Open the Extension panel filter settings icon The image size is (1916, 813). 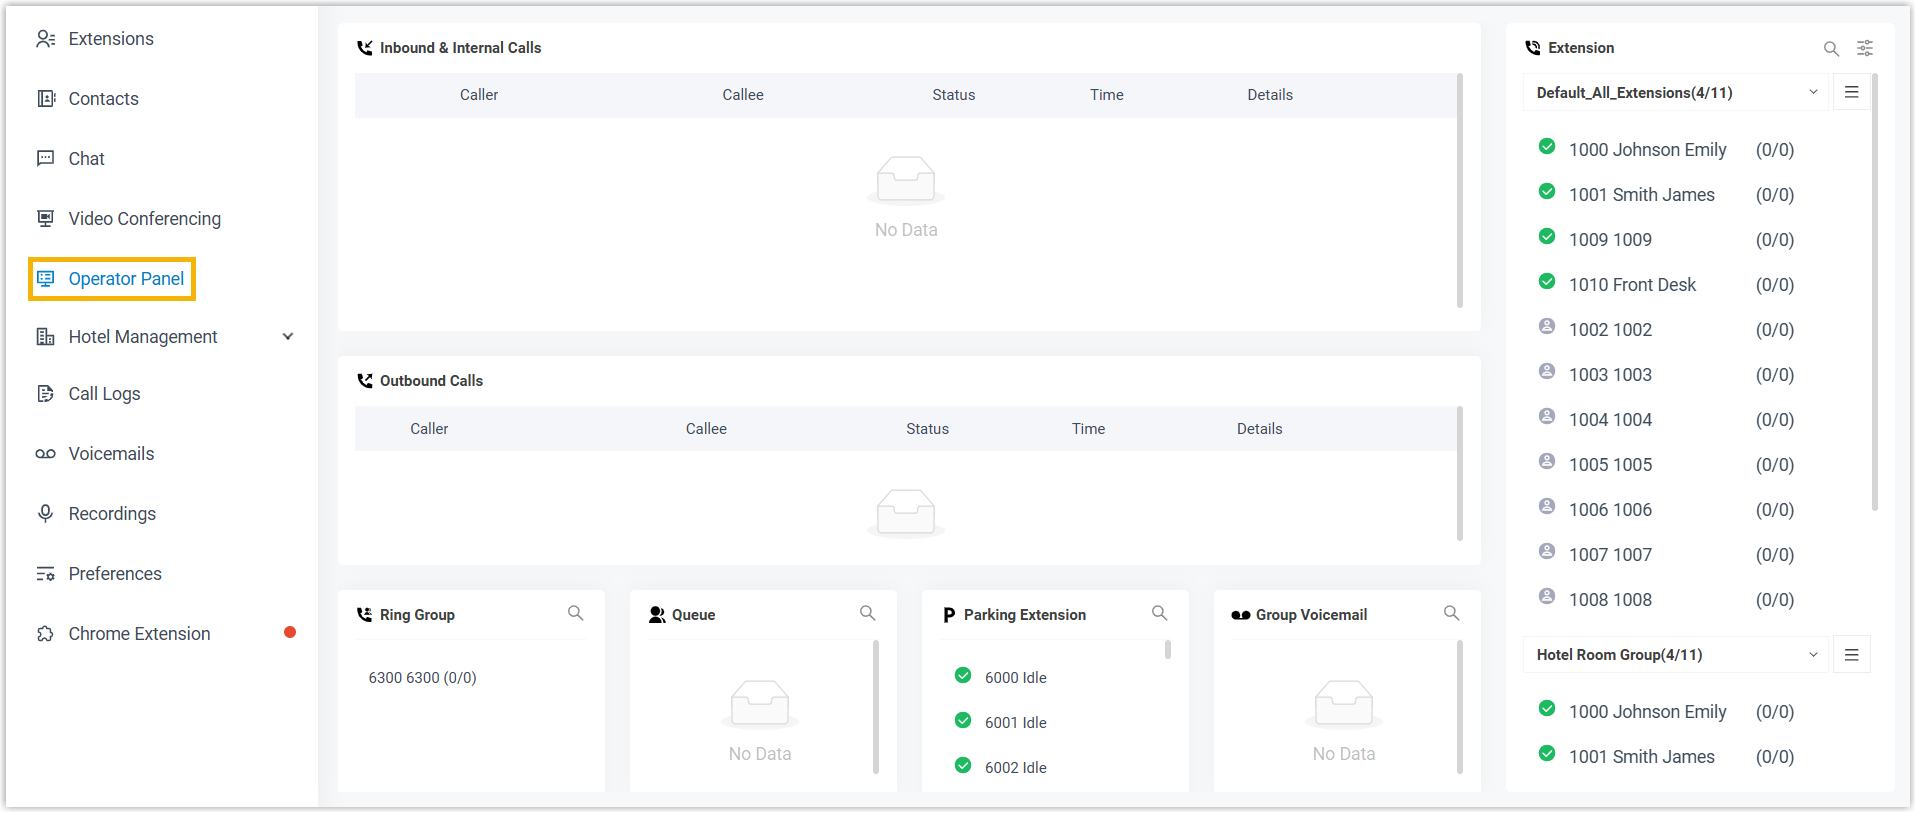click(x=1865, y=48)
